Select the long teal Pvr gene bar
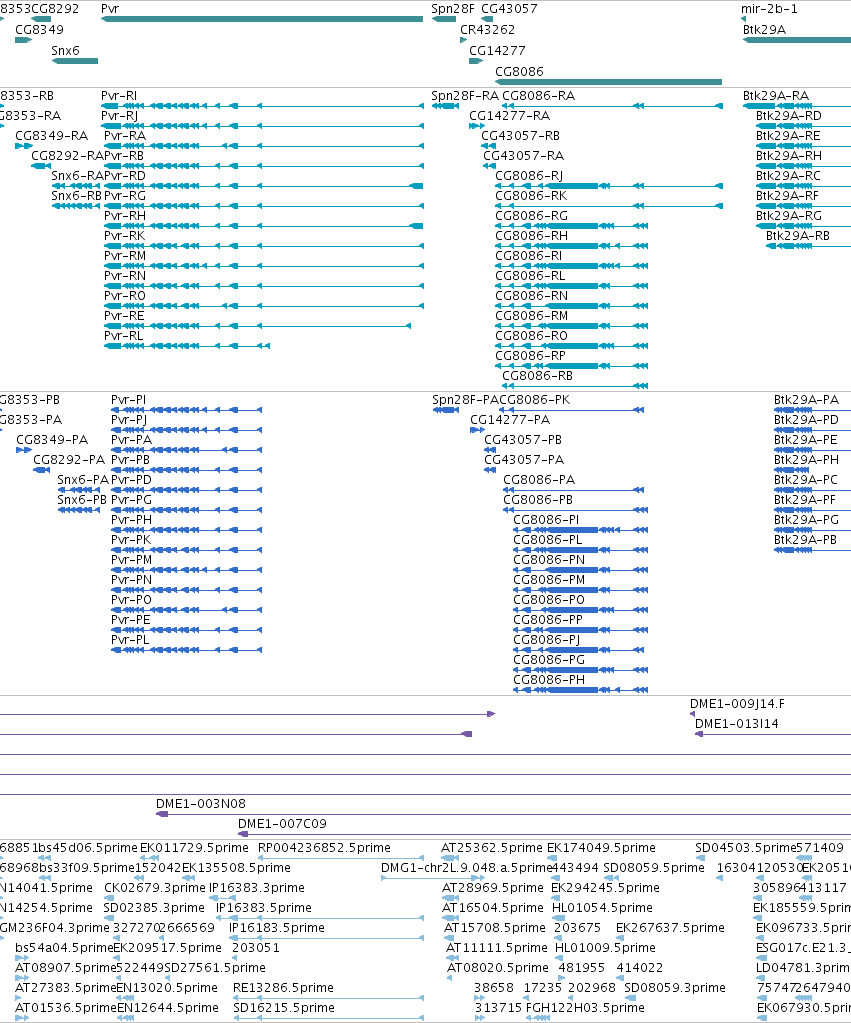This screenshot has width=851, height=1023. pyautogui.click(x=262, y=19)
